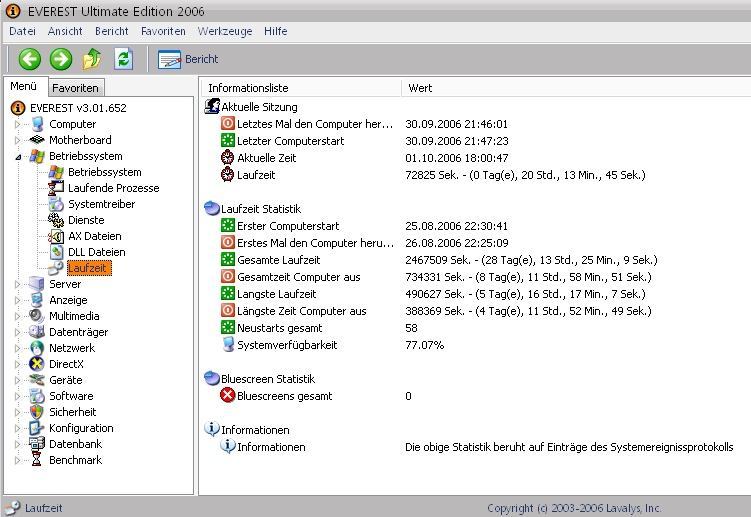Click the Wert column header
751x517 pixels.
pos(576,88)
